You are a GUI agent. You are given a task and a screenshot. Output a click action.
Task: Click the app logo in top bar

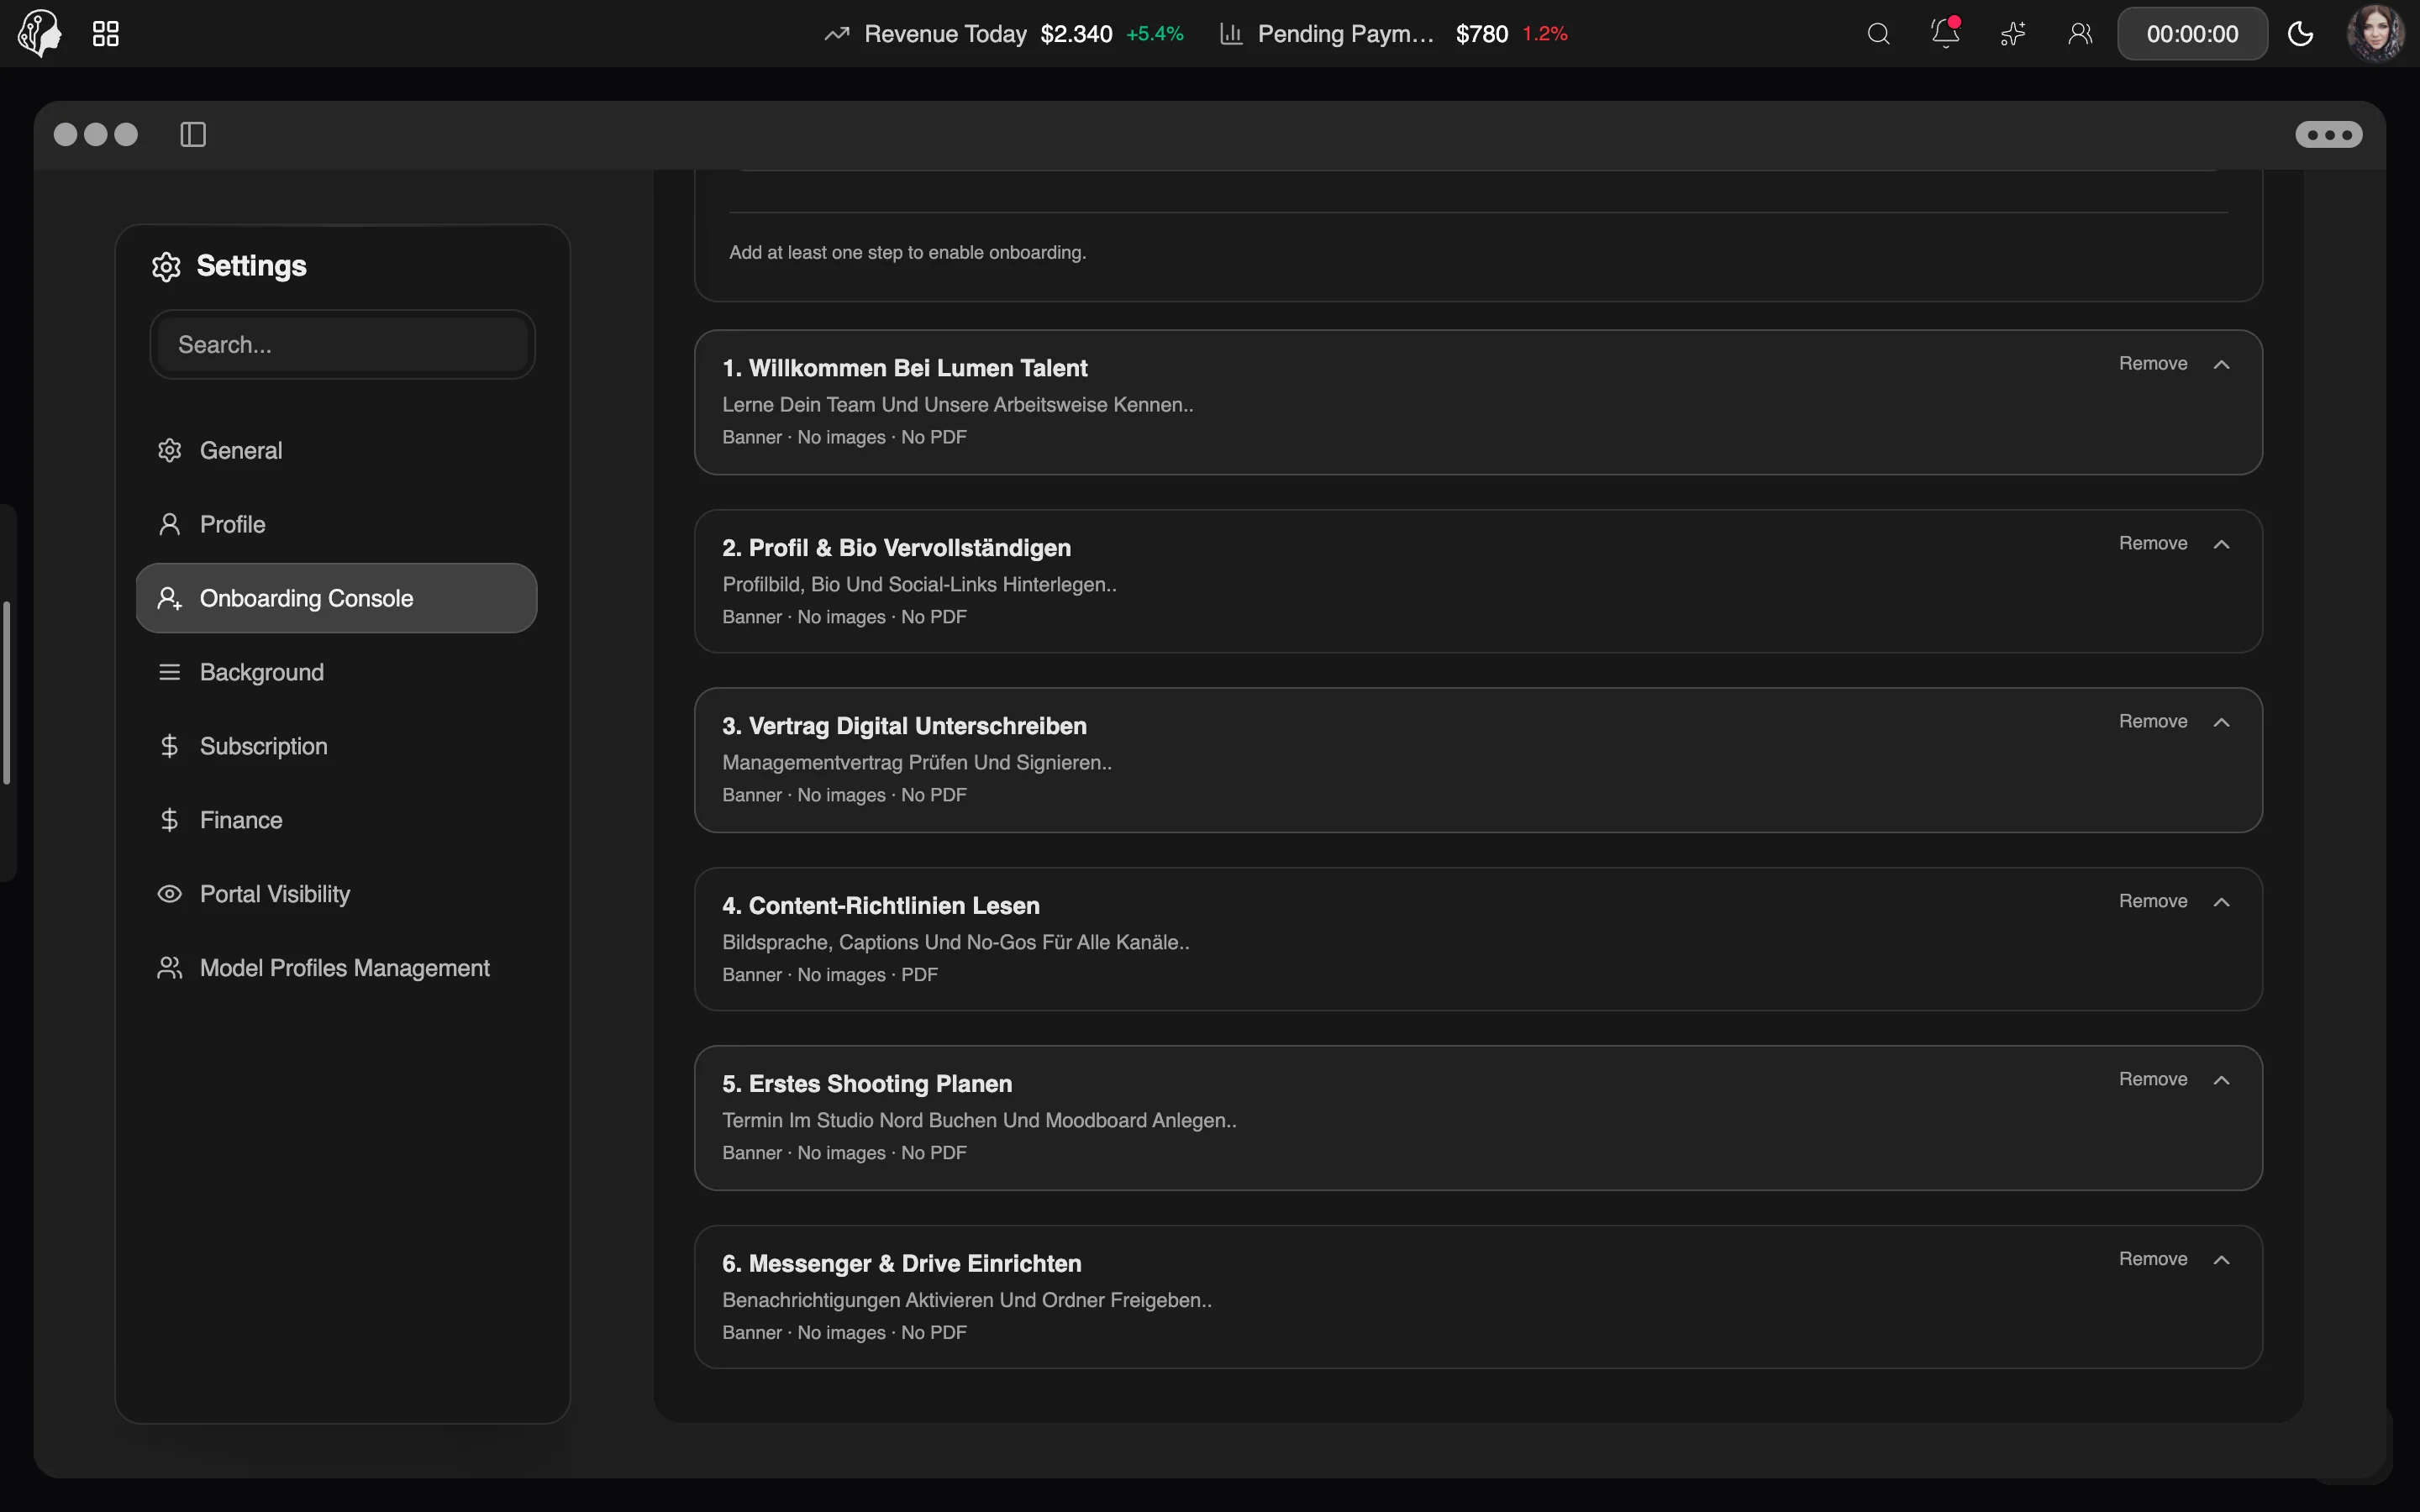pos(40,33)
